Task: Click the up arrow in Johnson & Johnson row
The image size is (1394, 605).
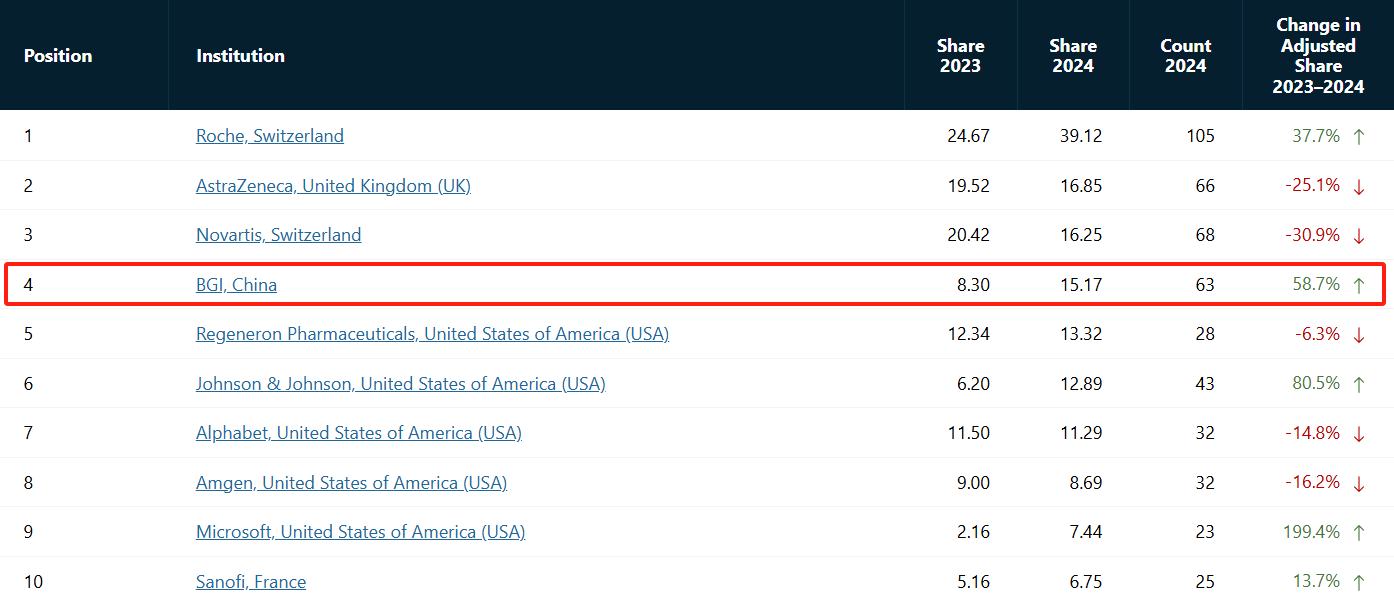Action: (x=1358, y=385)
